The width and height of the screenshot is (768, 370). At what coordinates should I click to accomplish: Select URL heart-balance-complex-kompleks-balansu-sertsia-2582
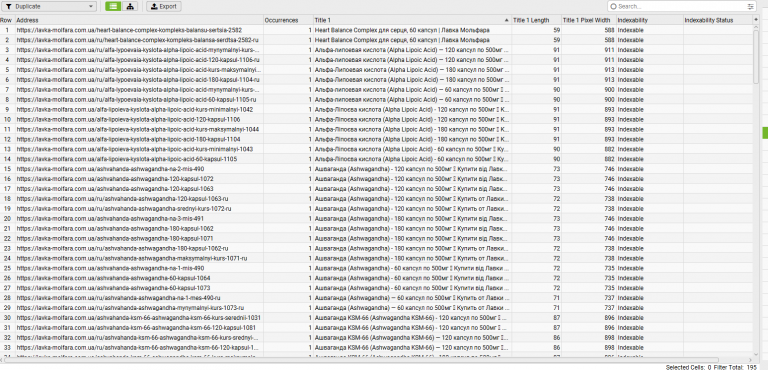point(129,30)
